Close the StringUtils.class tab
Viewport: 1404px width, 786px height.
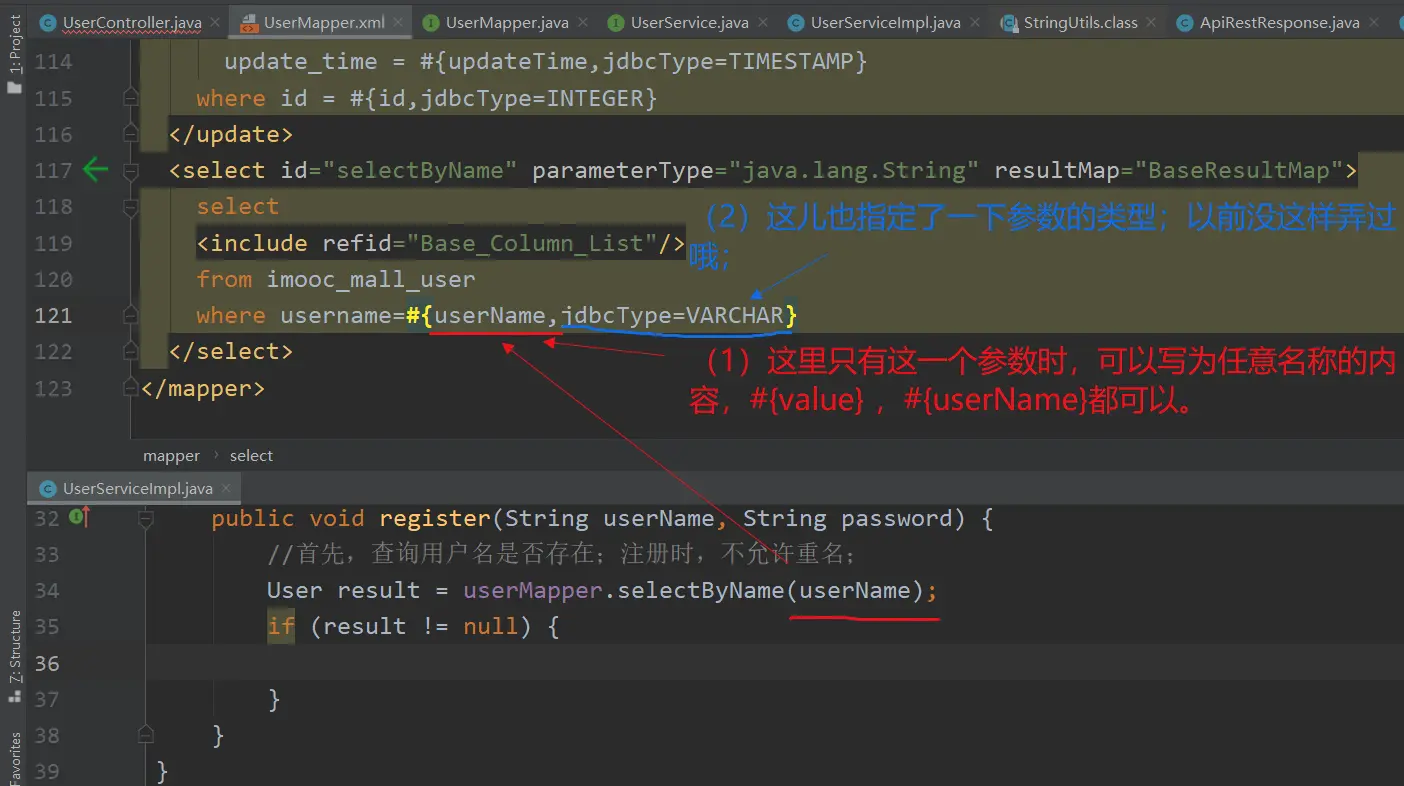[1150, 23]
